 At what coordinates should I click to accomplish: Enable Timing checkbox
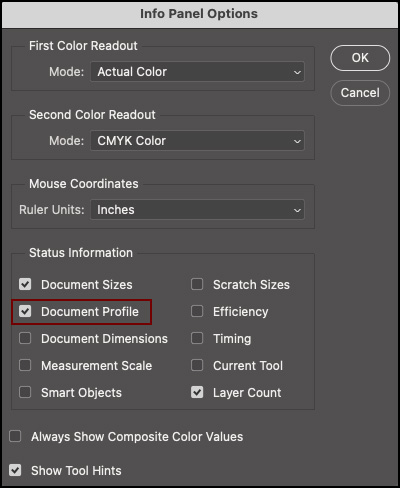coord(197,338)
